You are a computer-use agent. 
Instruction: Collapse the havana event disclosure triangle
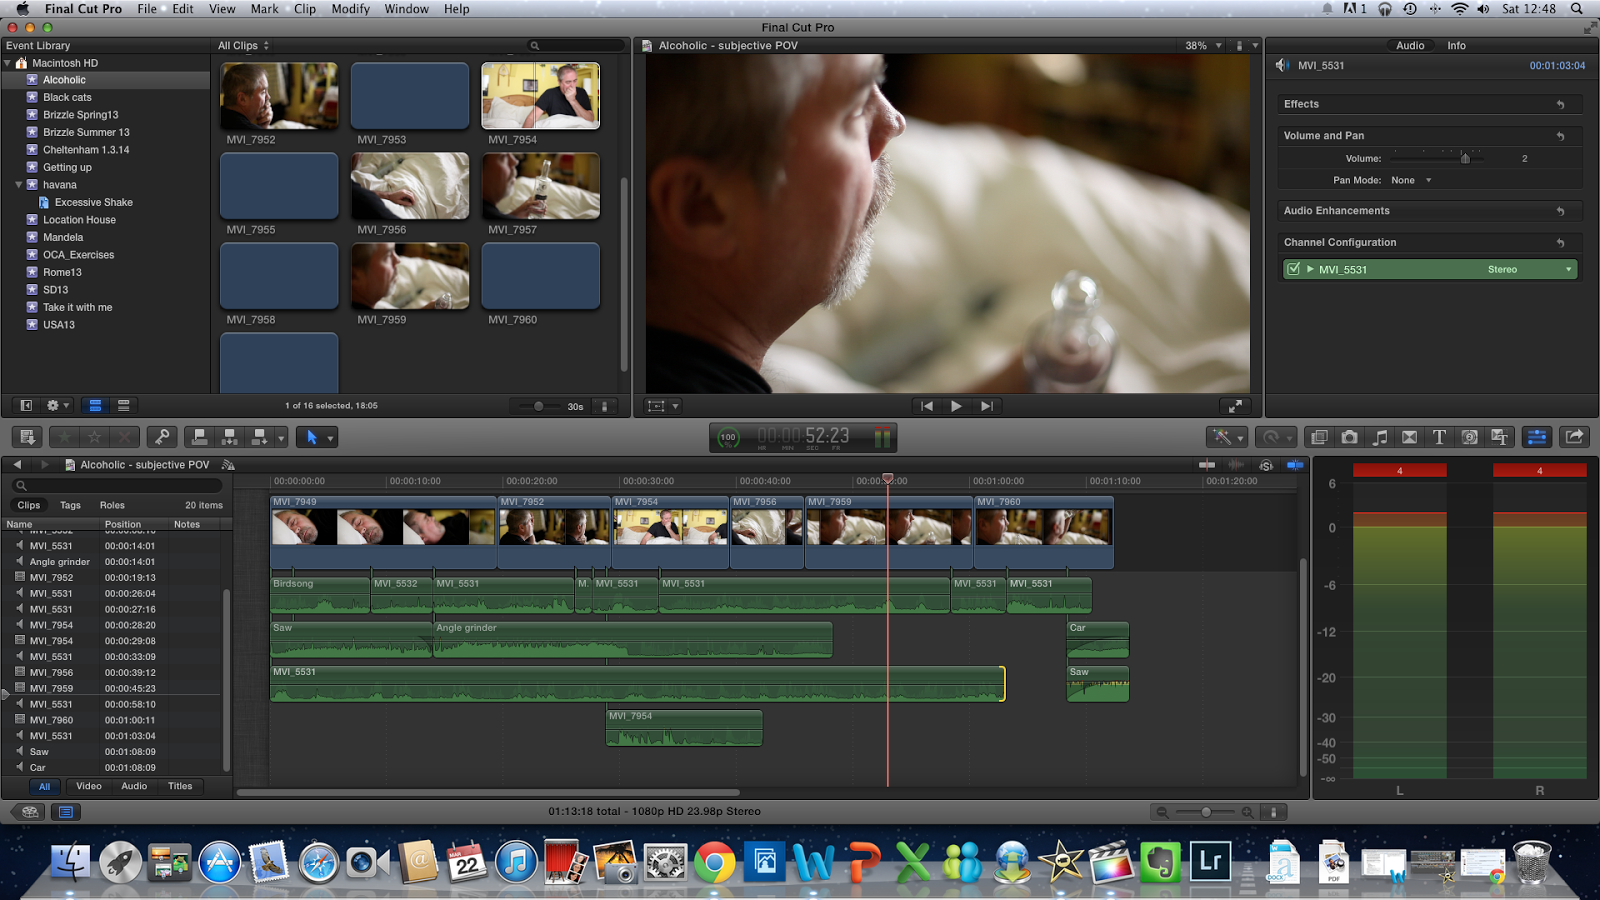18,185
